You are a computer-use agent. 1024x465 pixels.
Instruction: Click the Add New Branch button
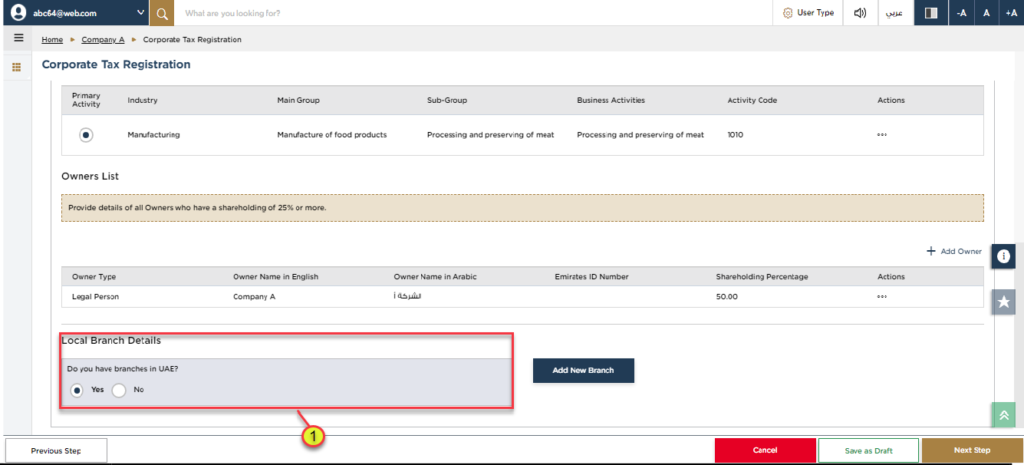[583, 370]
